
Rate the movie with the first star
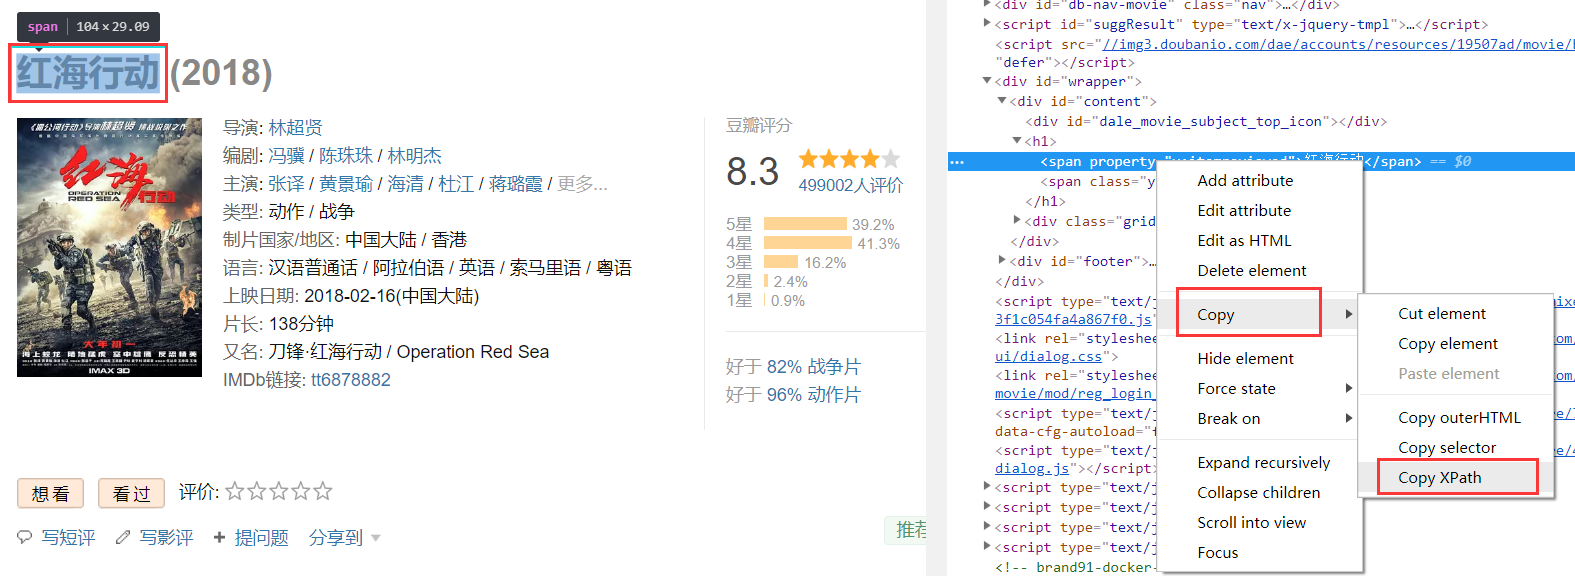pos(235,491)
